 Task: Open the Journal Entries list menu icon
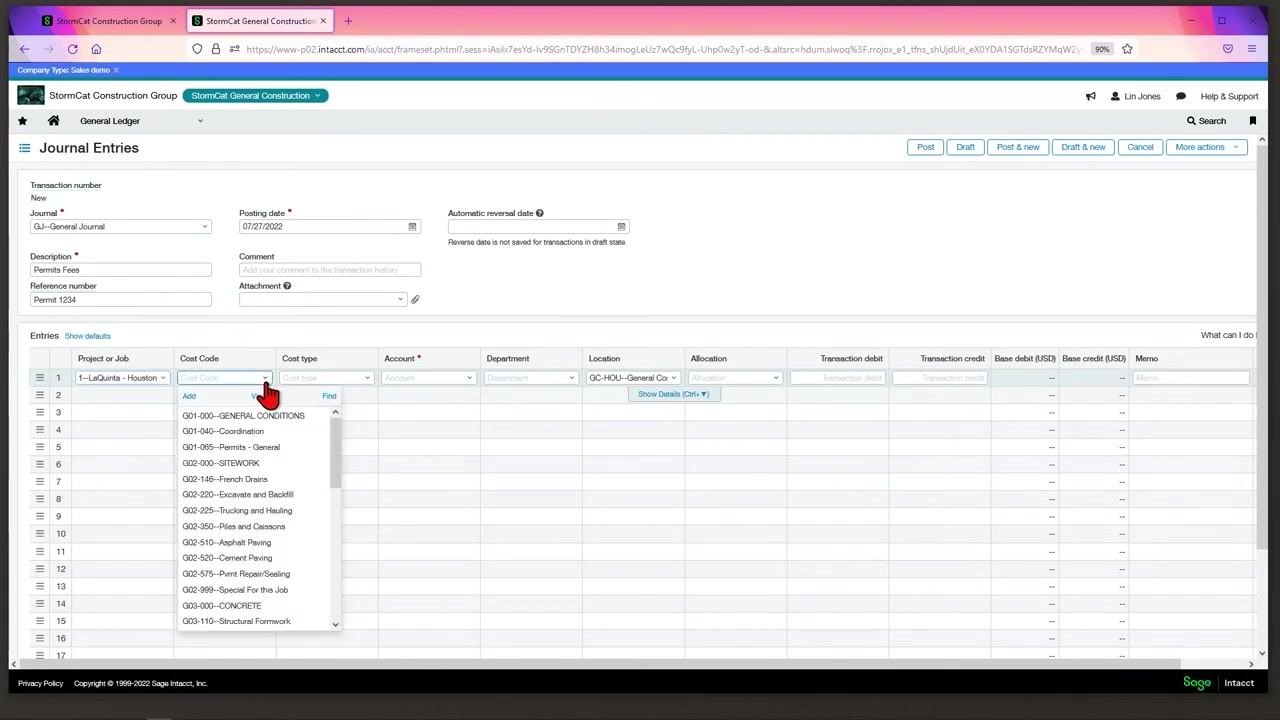point(25,148)
